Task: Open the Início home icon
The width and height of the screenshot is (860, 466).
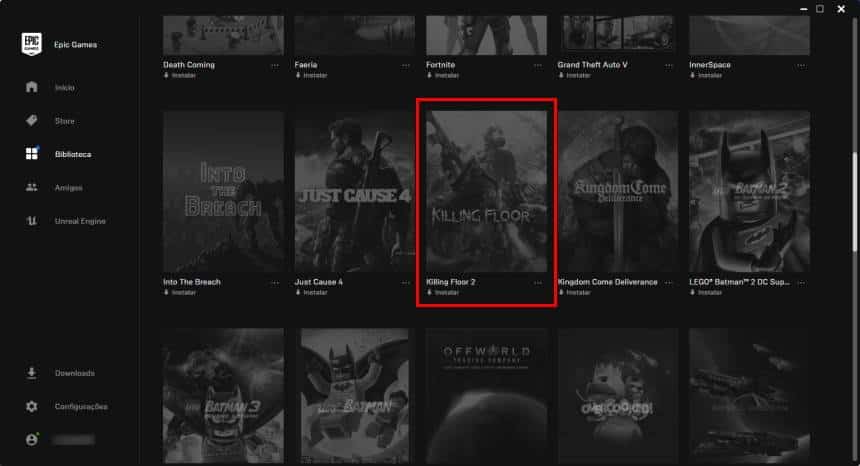Action: [32, 87]
